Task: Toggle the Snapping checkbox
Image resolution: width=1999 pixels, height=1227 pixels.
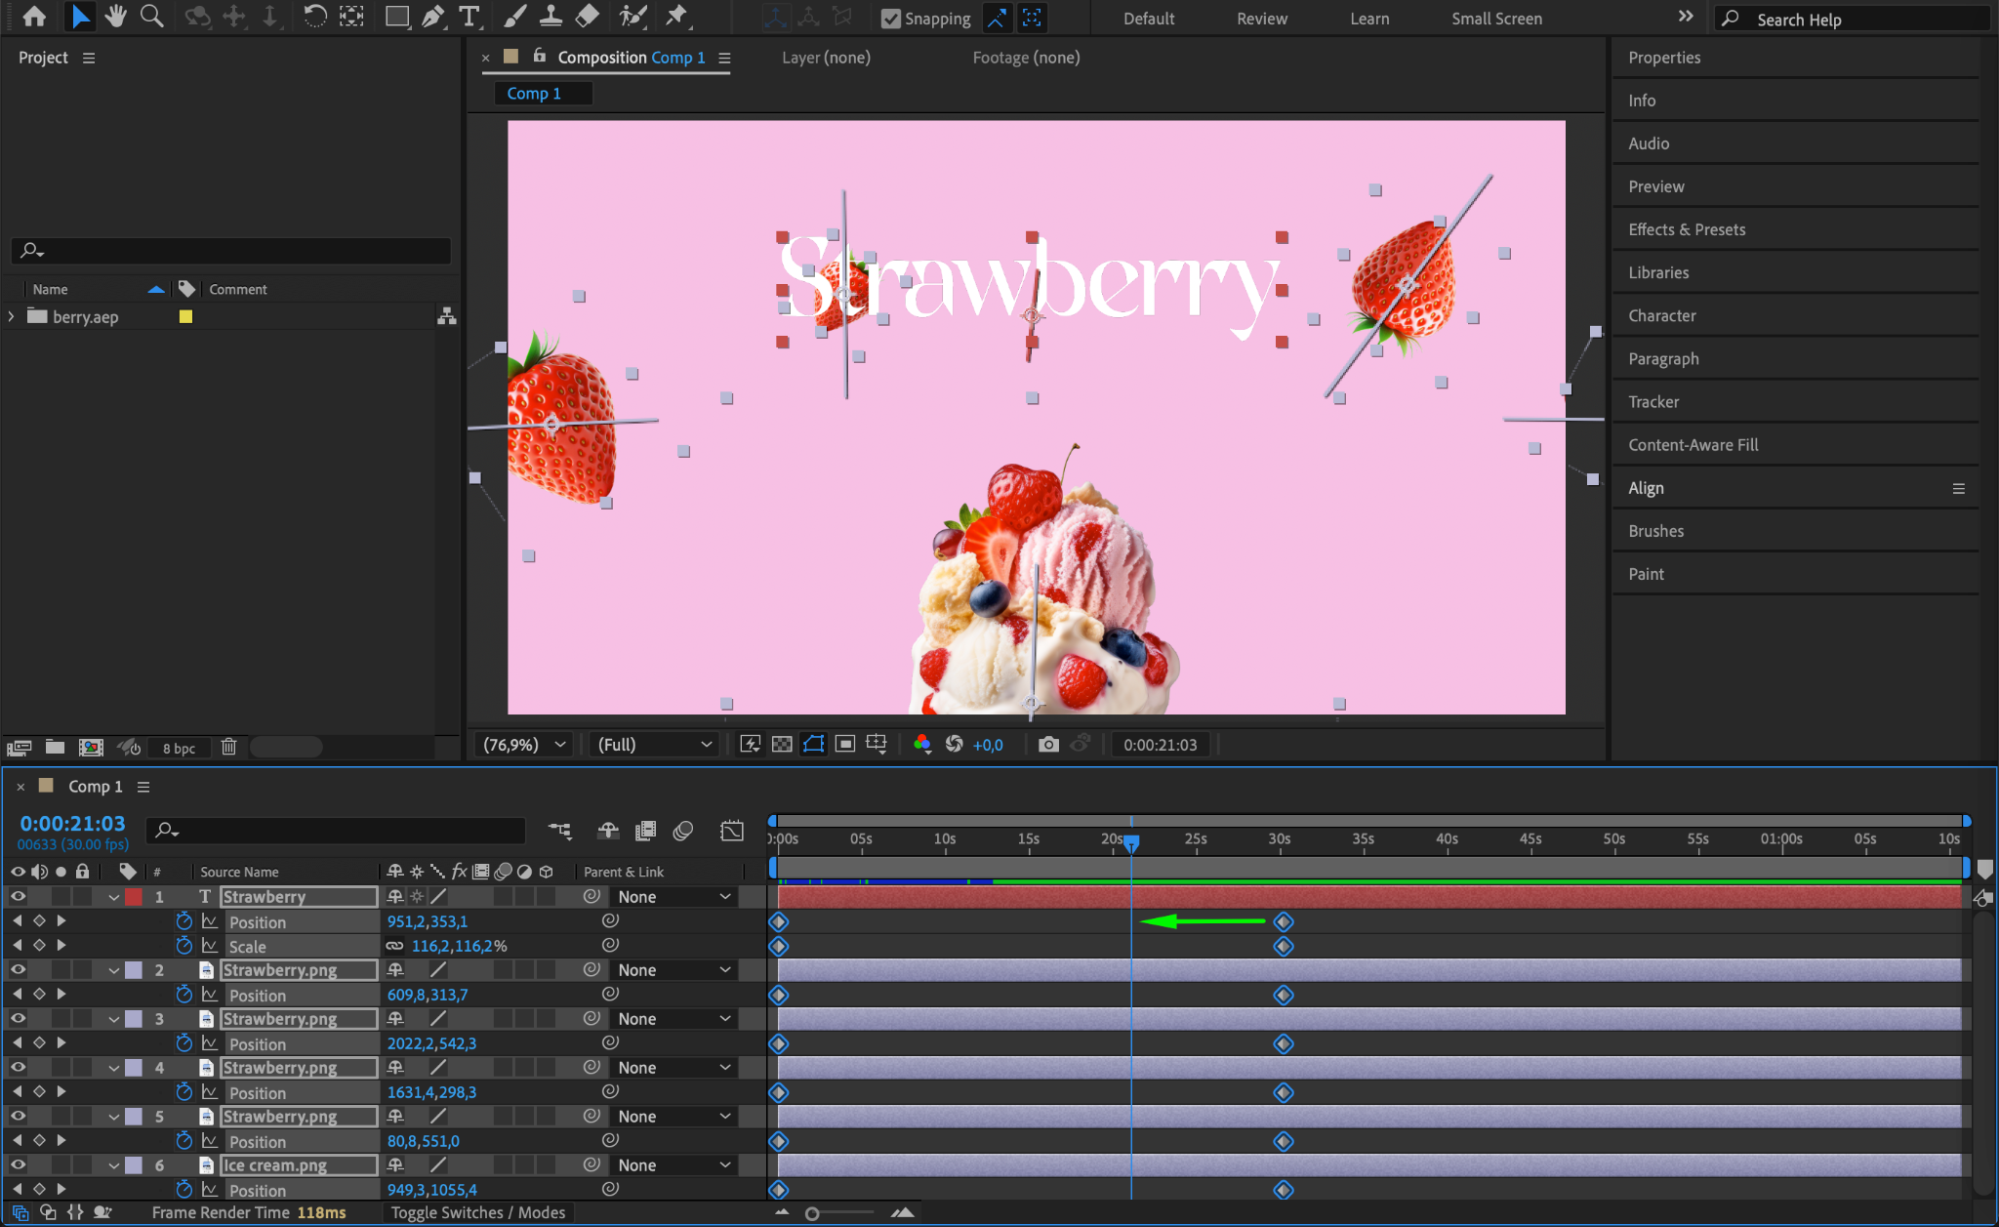Action: coord(890,18)
